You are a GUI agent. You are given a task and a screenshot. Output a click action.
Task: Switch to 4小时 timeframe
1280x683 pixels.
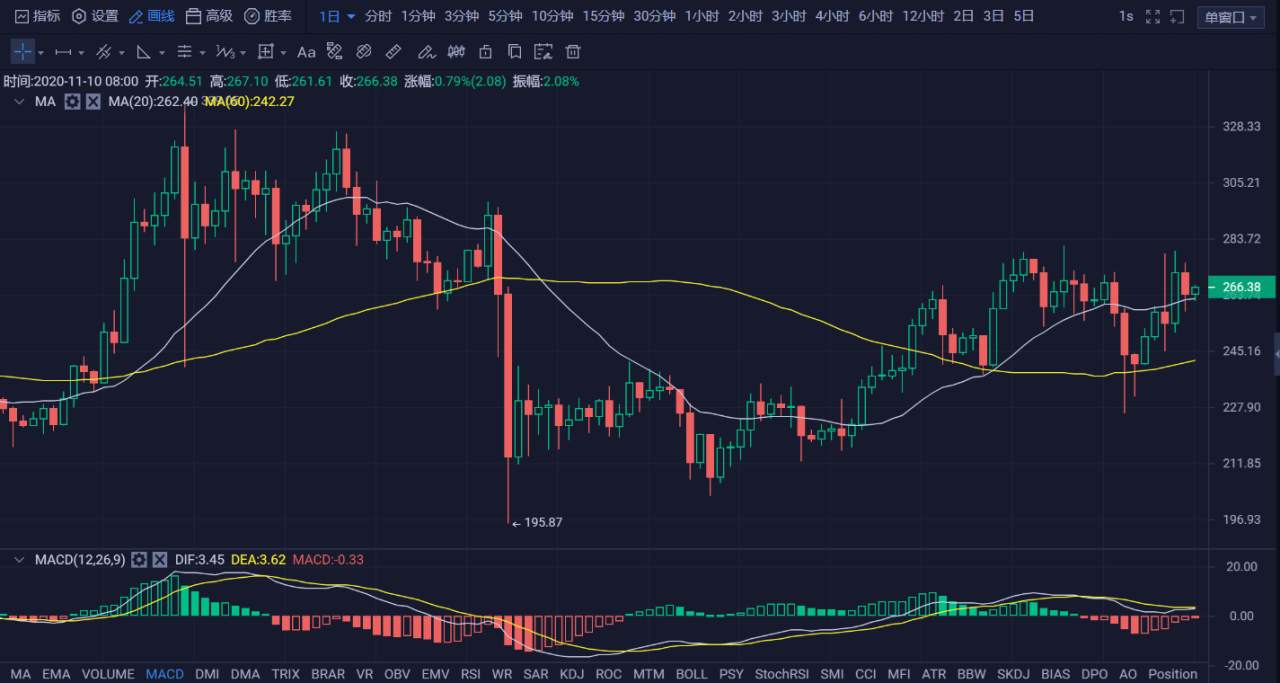tap(832, 16)
